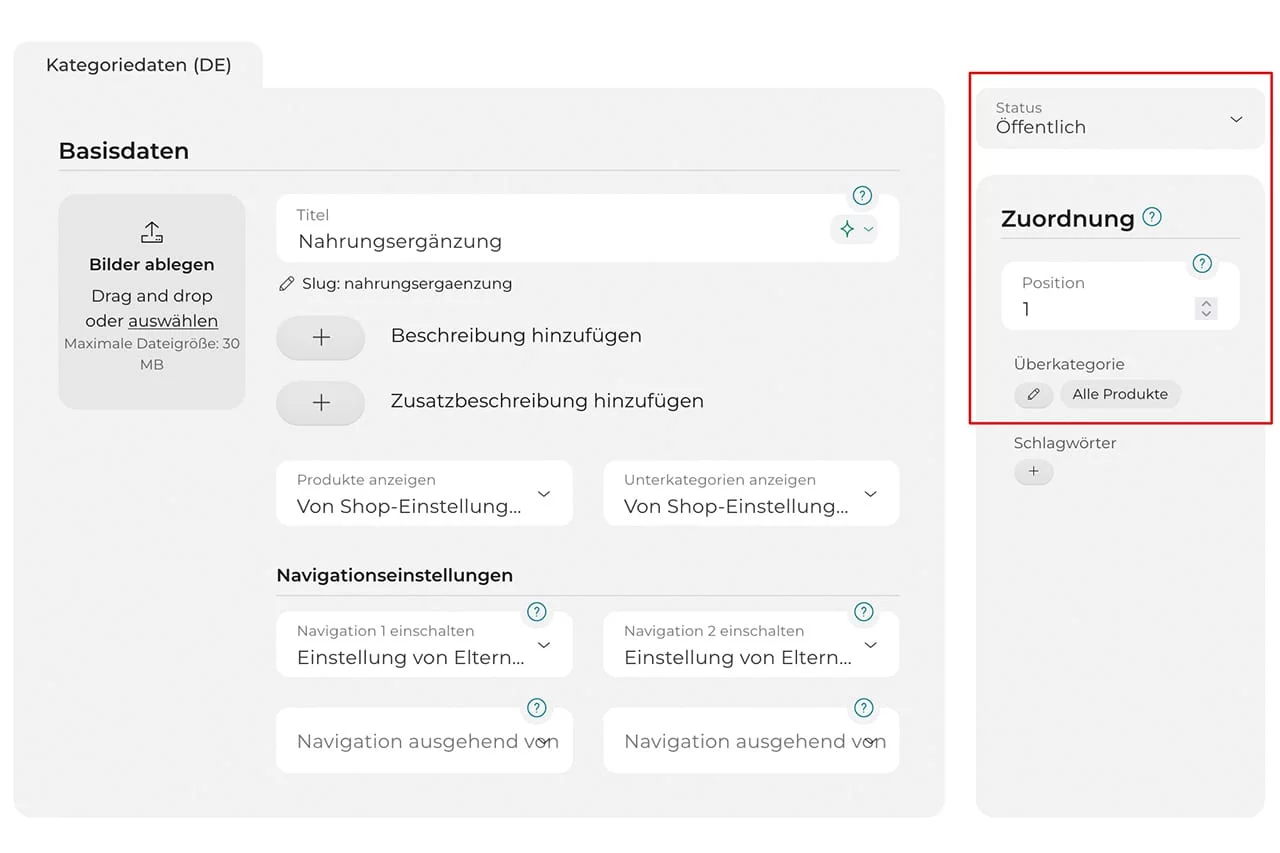Click the pencil icon to edit Slug
The width and height of the screenshot is (1280, 853).
tap(287, 284)
